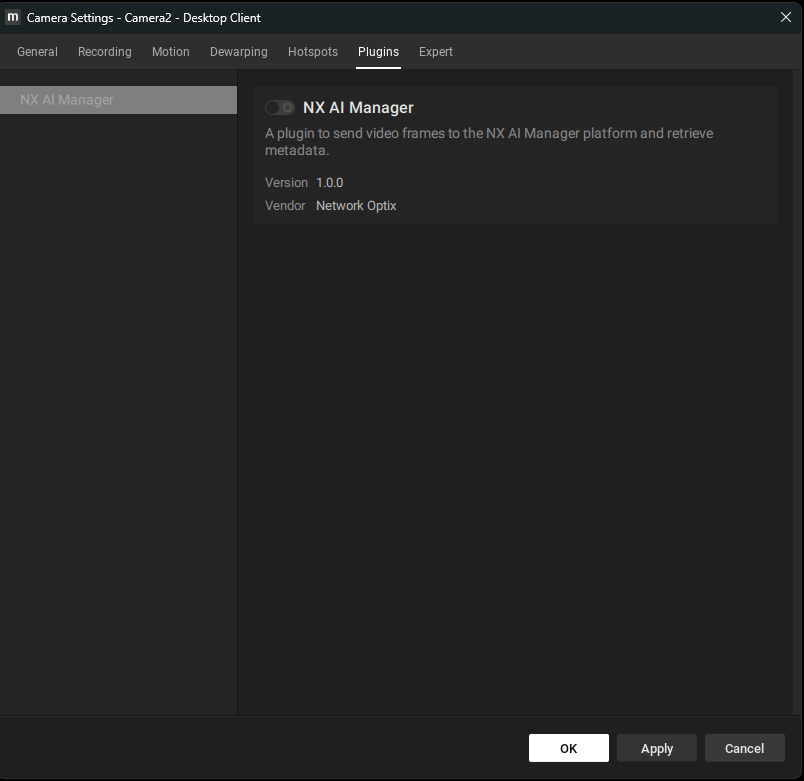Select the Hotspots tab

pyautogui.click(x=313, y=52)
